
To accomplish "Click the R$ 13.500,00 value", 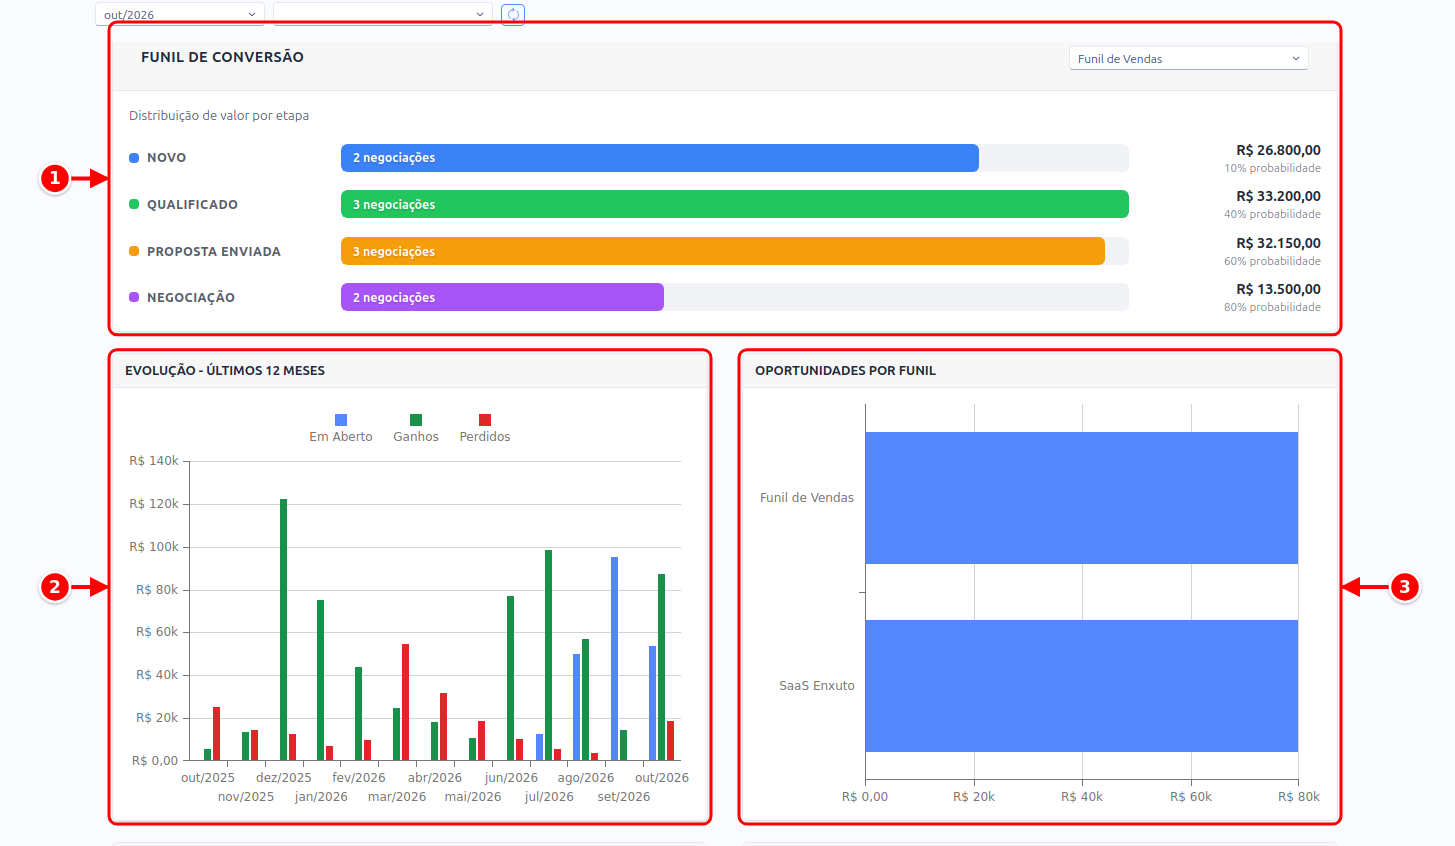I will click(1278, 290).
